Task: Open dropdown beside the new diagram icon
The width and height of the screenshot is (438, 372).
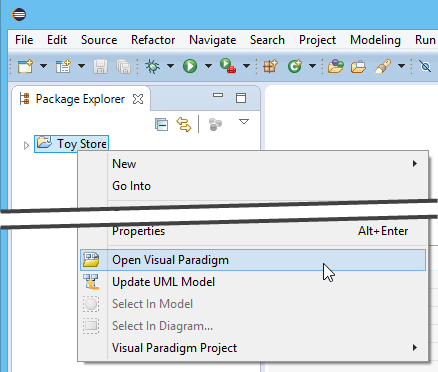Action: [81, 66]
